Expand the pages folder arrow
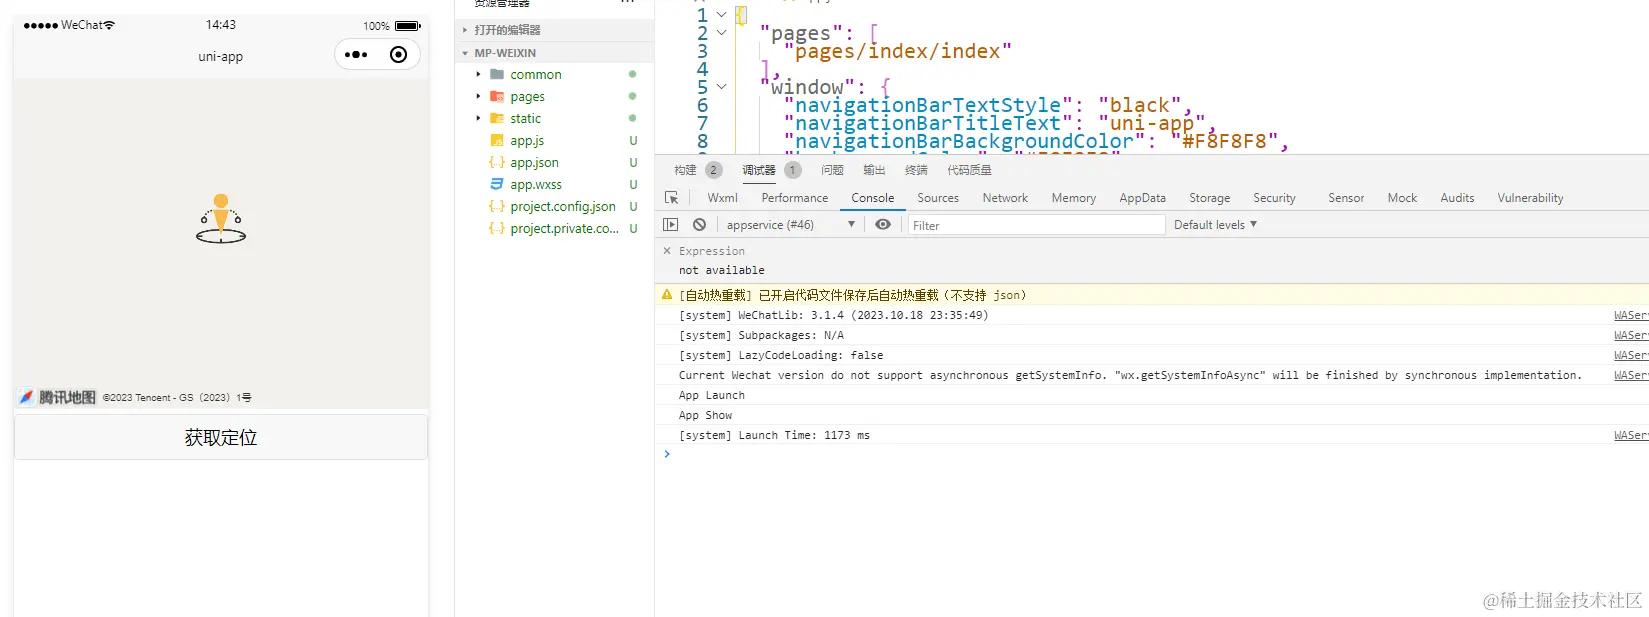The image size is (1649, 617). 478,96
